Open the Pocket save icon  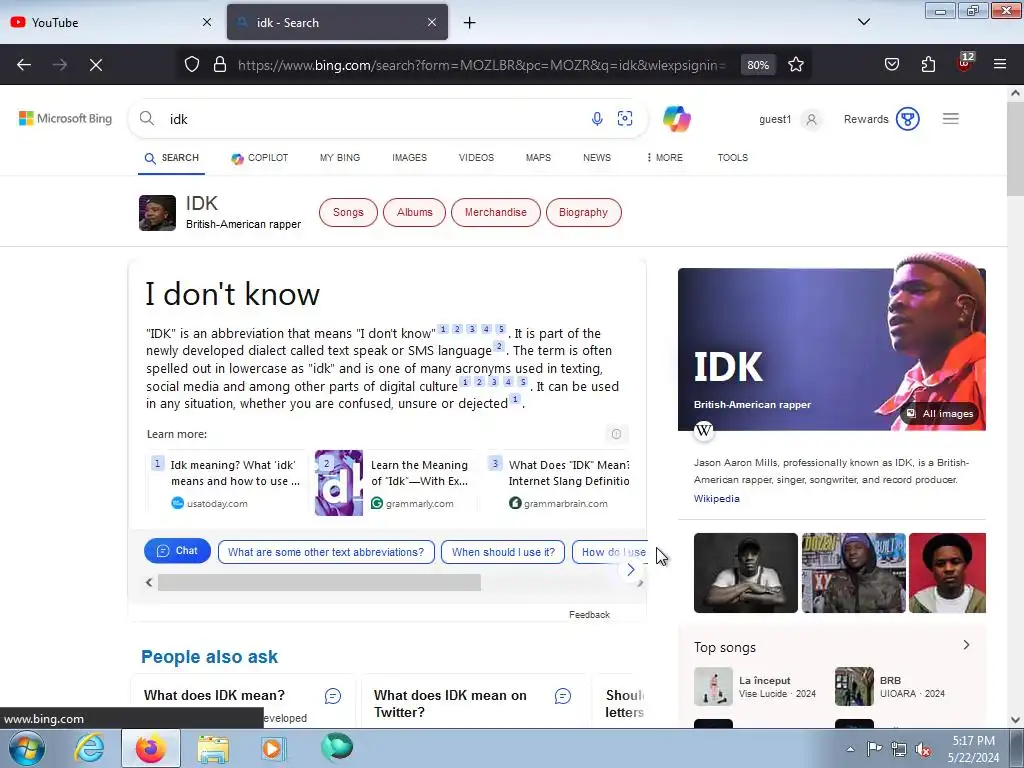pos(891,65)
